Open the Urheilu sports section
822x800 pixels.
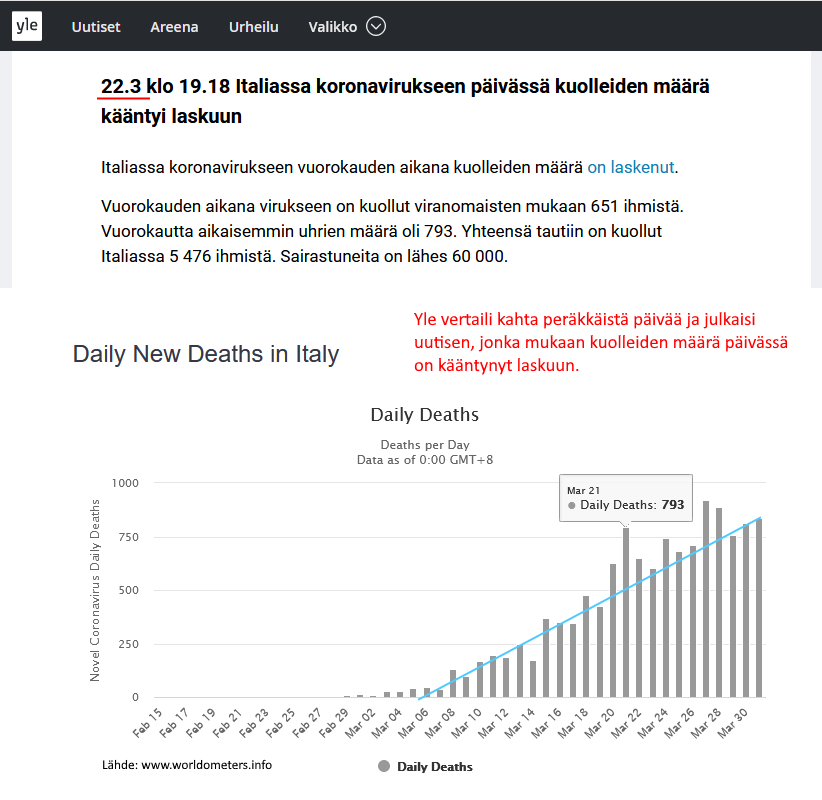click(253, 27)
